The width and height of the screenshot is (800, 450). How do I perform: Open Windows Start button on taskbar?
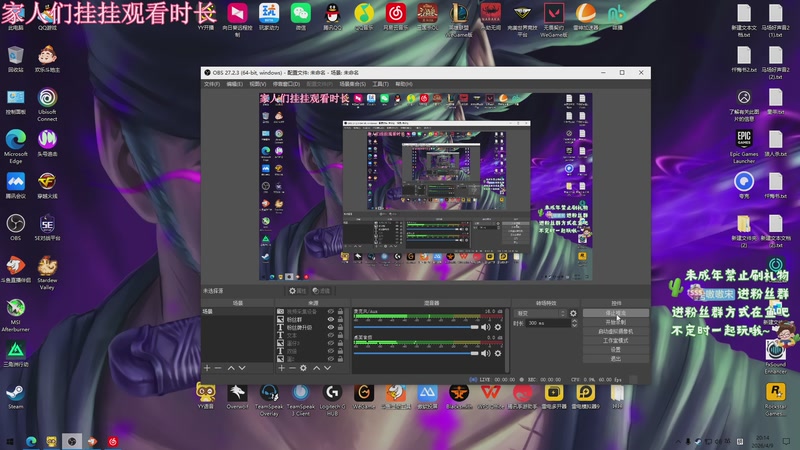pyautogui.click(x=9, y=441)
